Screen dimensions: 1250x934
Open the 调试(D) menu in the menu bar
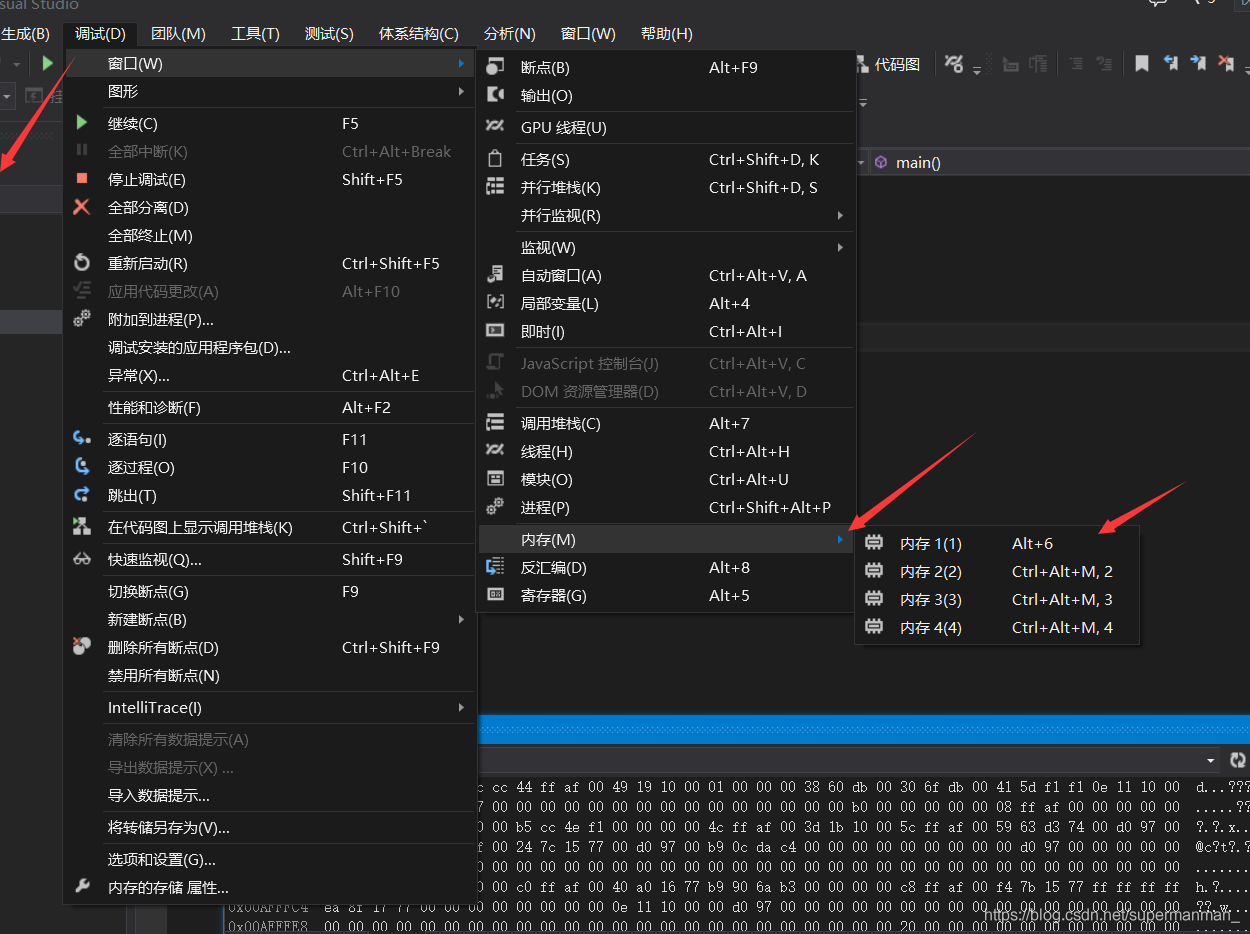(100, 33)
